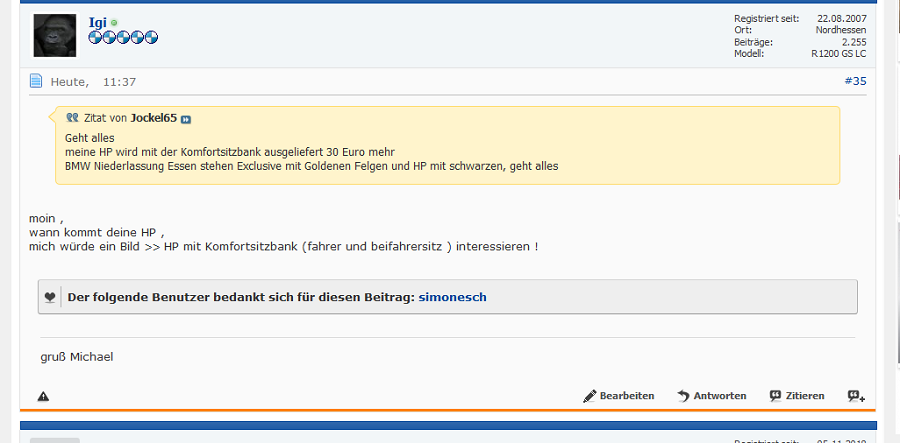Screen dimensions: 900x443
Task: Click Igi's green online status indicator
Action: click(114, 23)
